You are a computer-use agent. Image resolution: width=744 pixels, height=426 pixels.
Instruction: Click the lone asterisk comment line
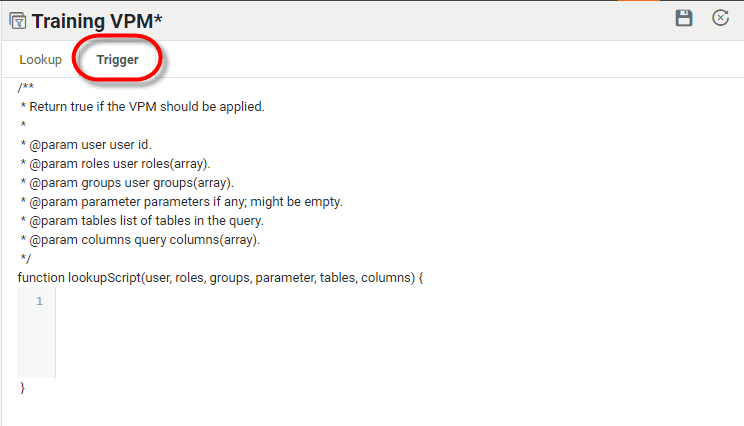point(23,125)
